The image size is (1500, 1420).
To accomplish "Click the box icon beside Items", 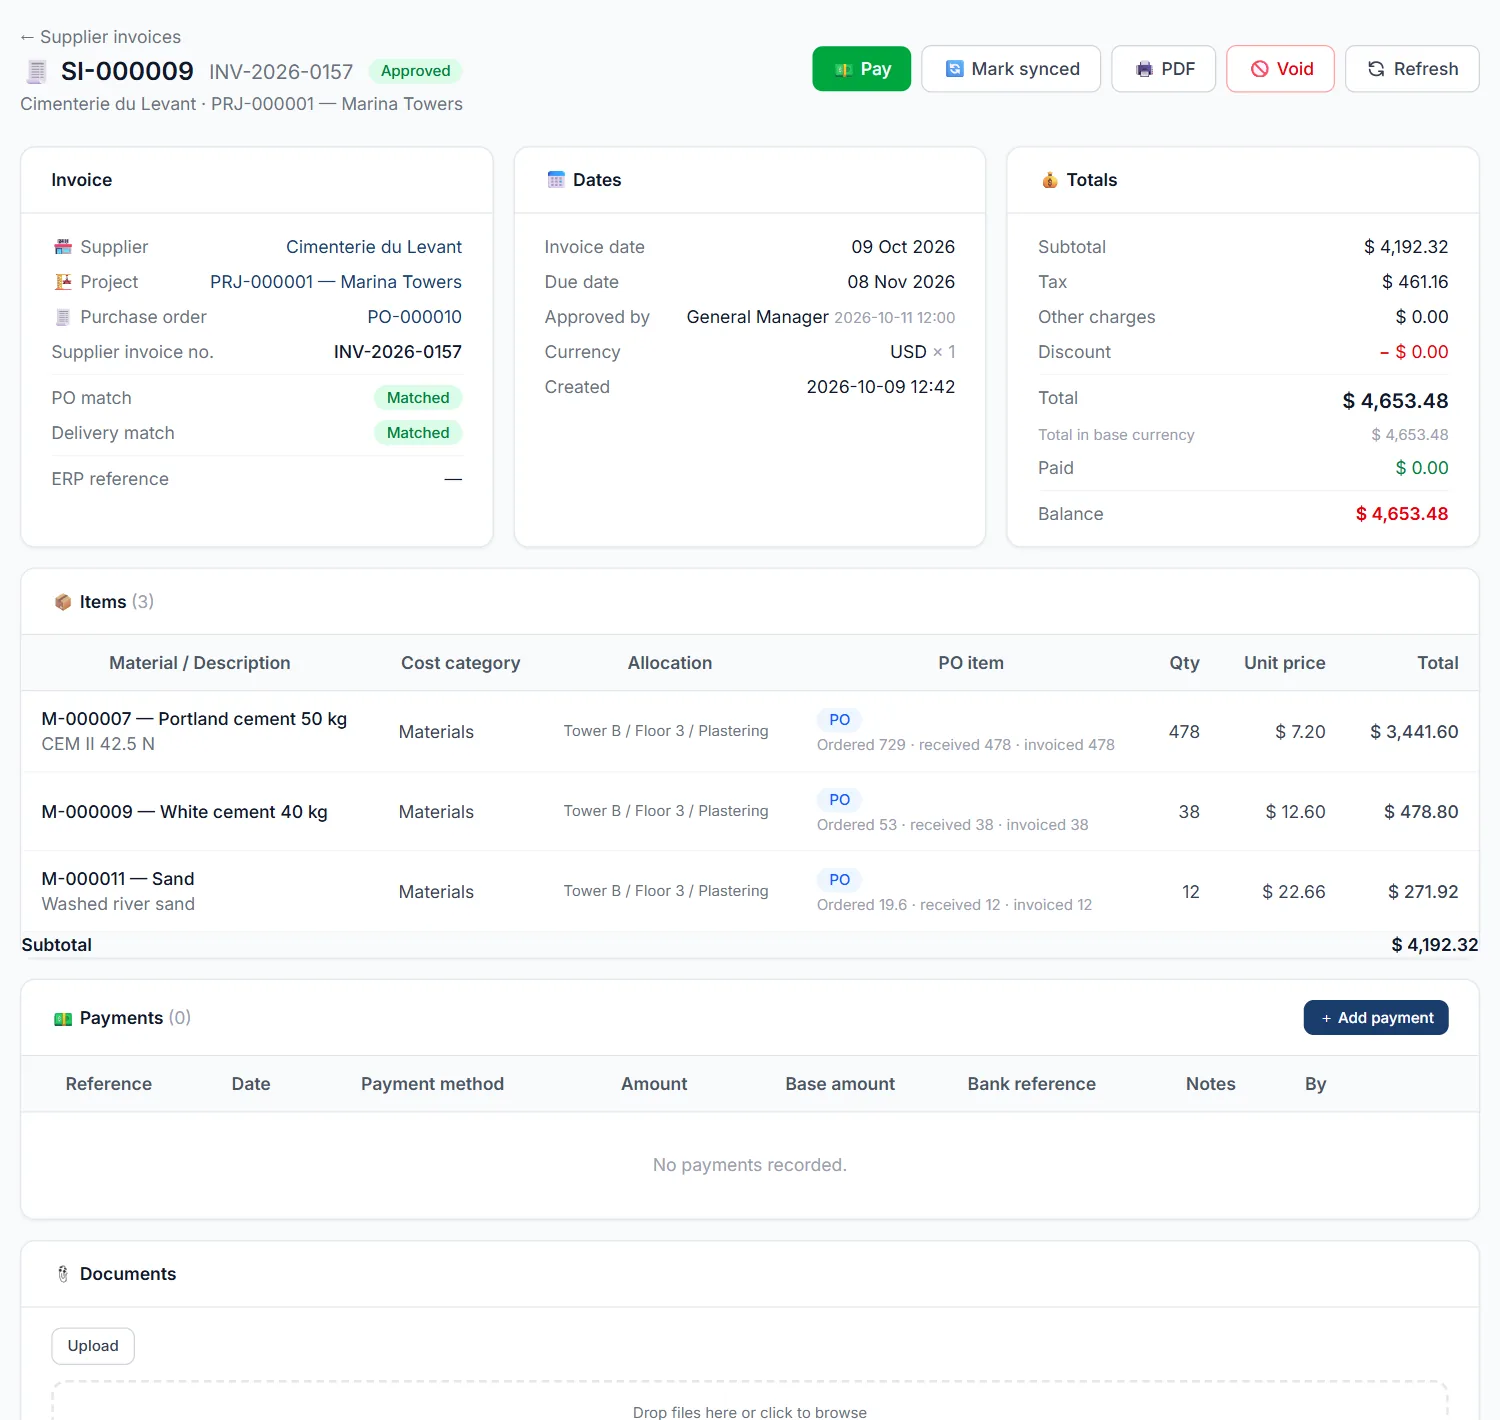I will [x=63, y=602].
